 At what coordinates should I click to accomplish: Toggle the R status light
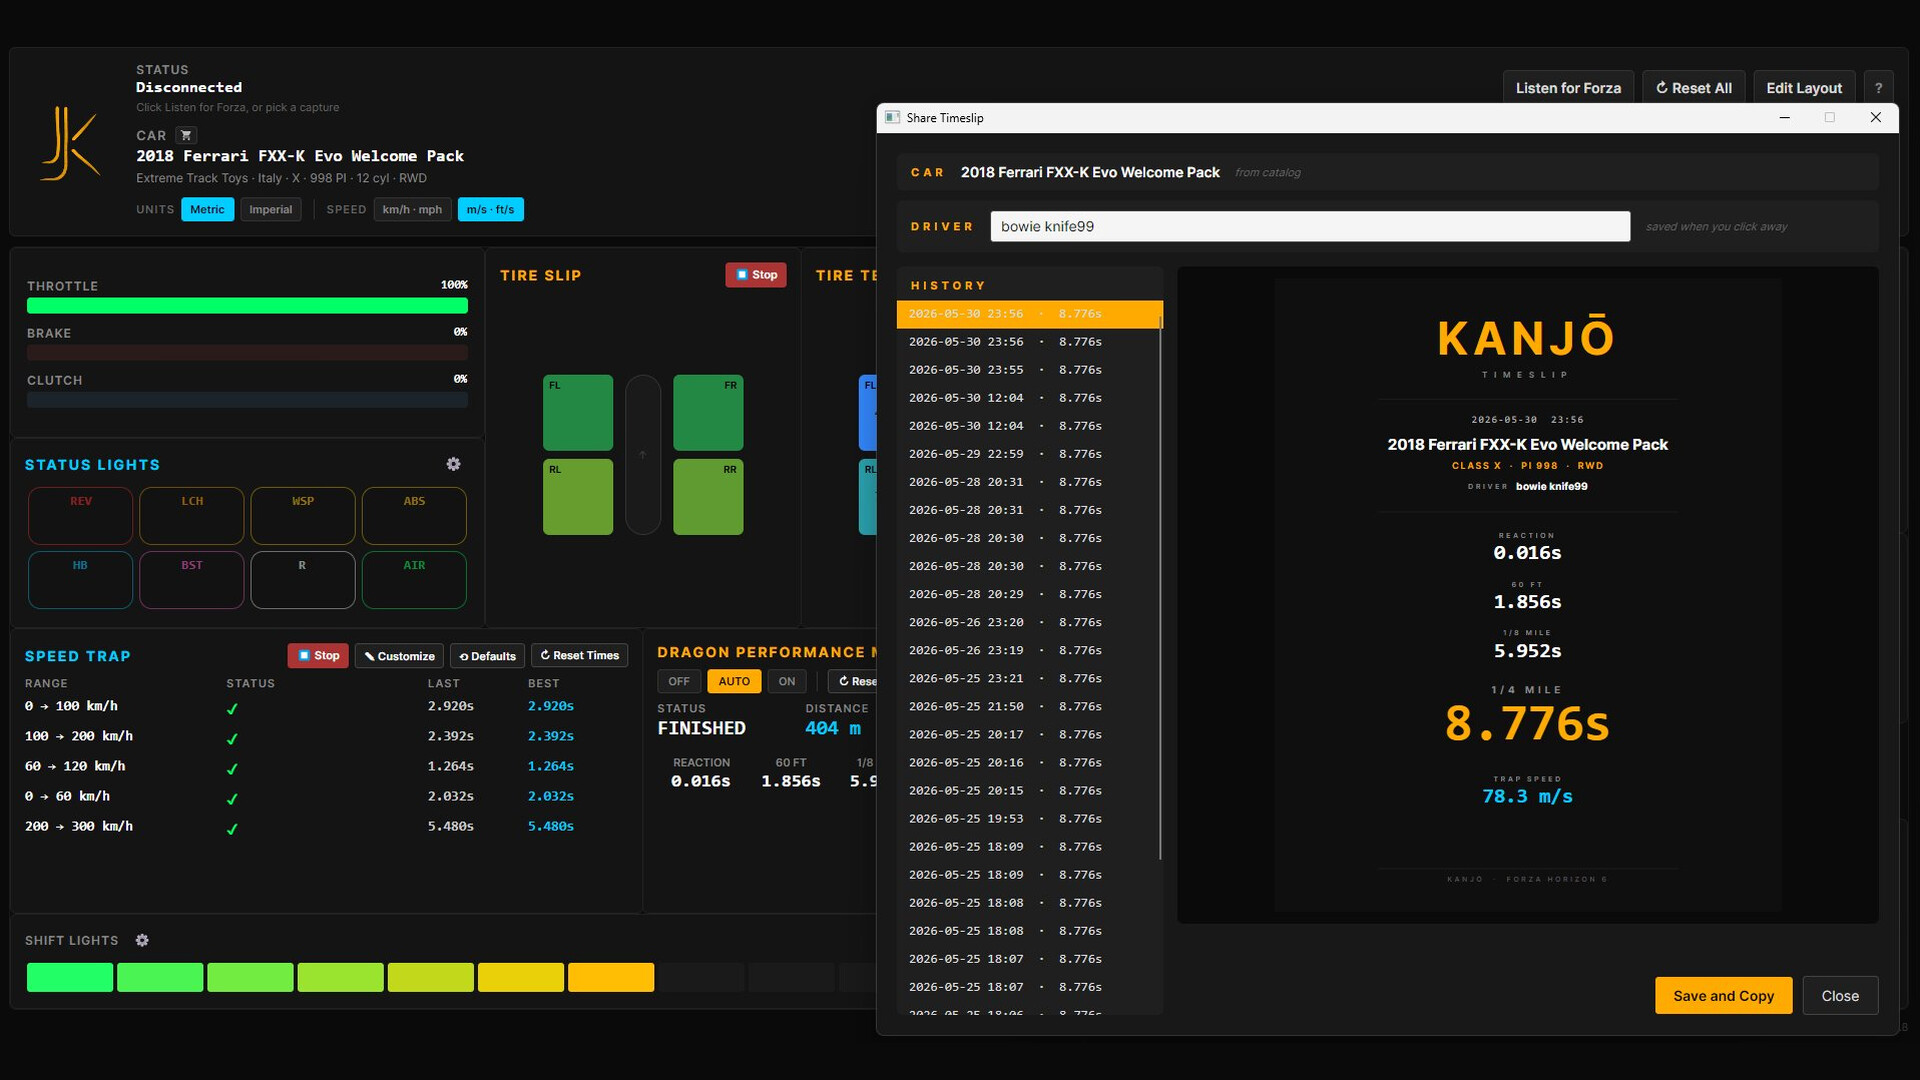[303, 579]
